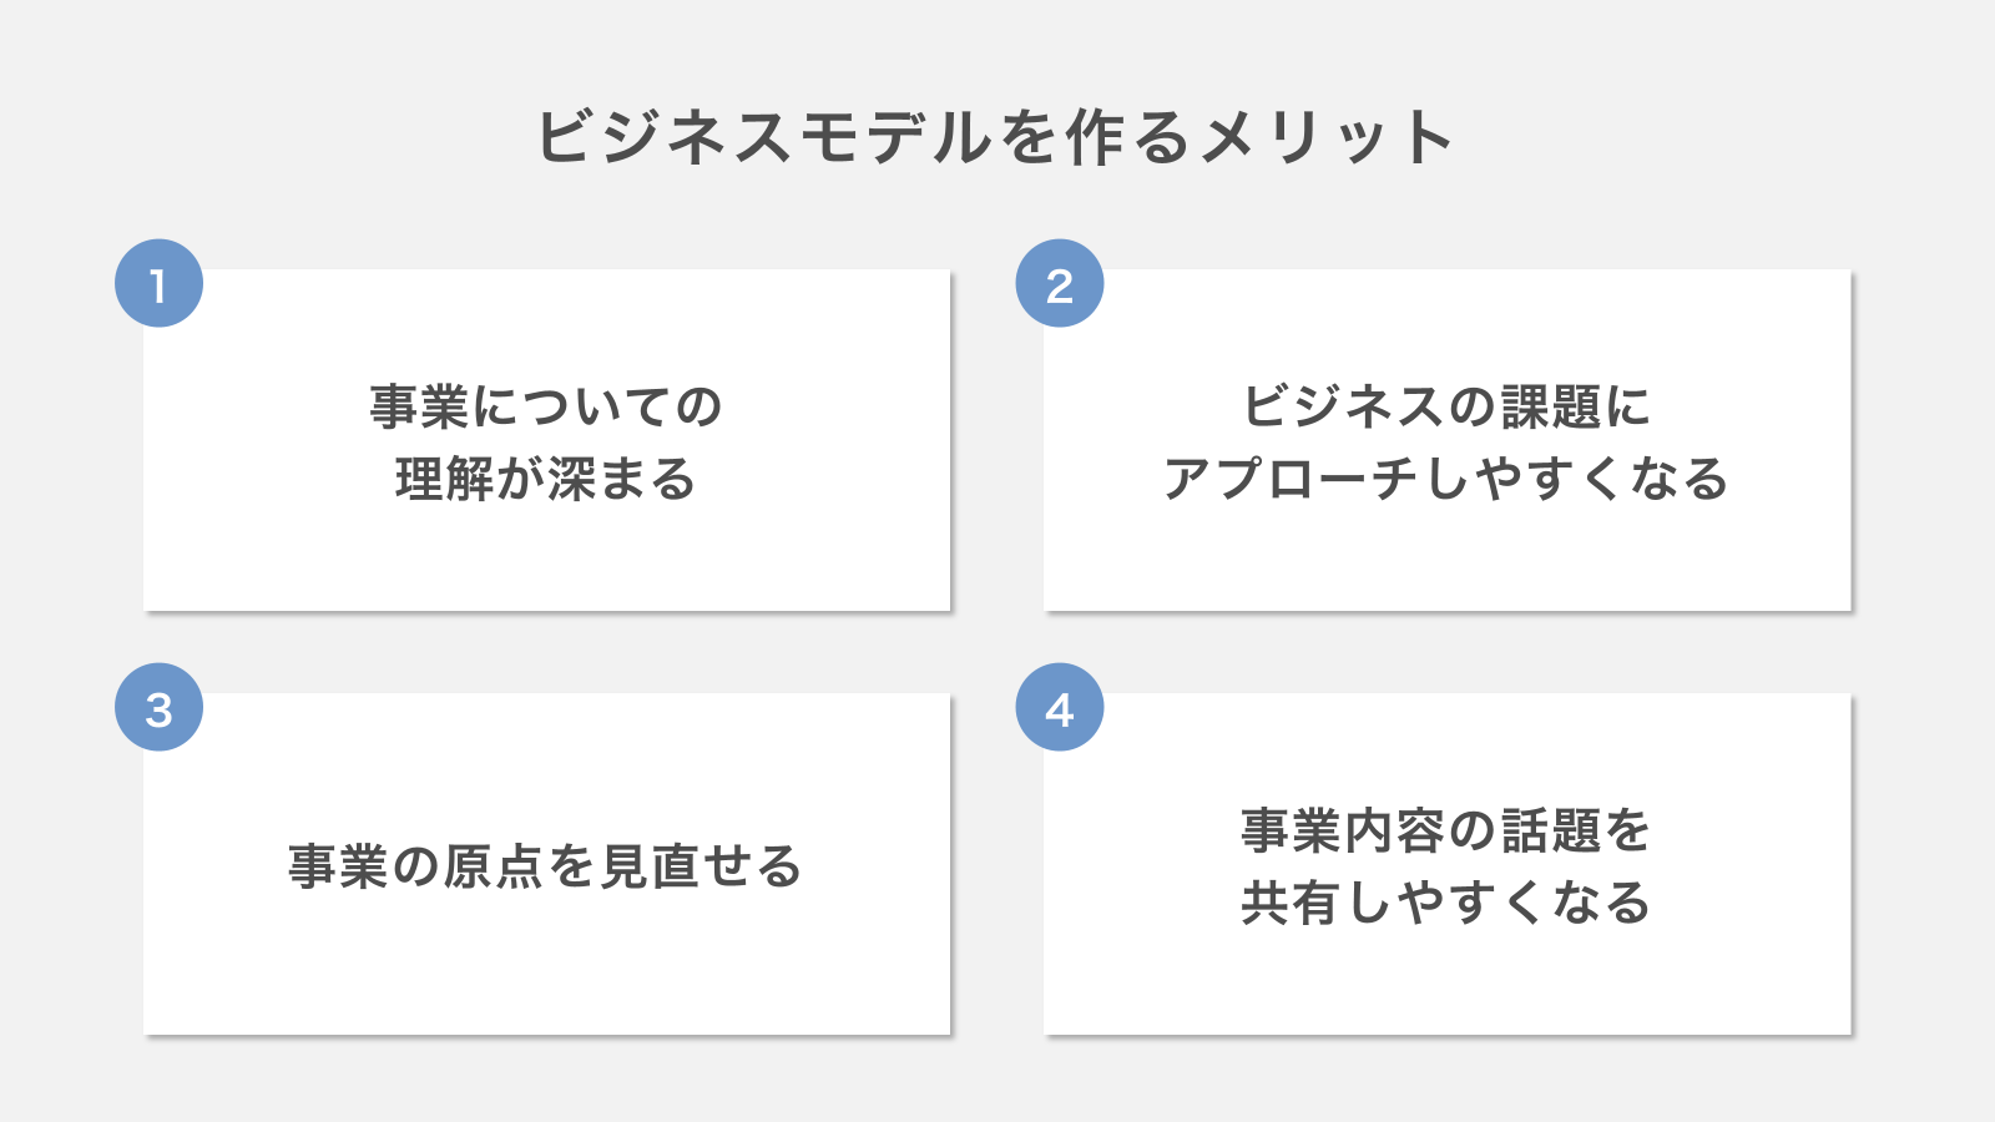Select the word '見直せる' in card three
This screenshot has width=1995, height=1122.
(x=701, y=866)
